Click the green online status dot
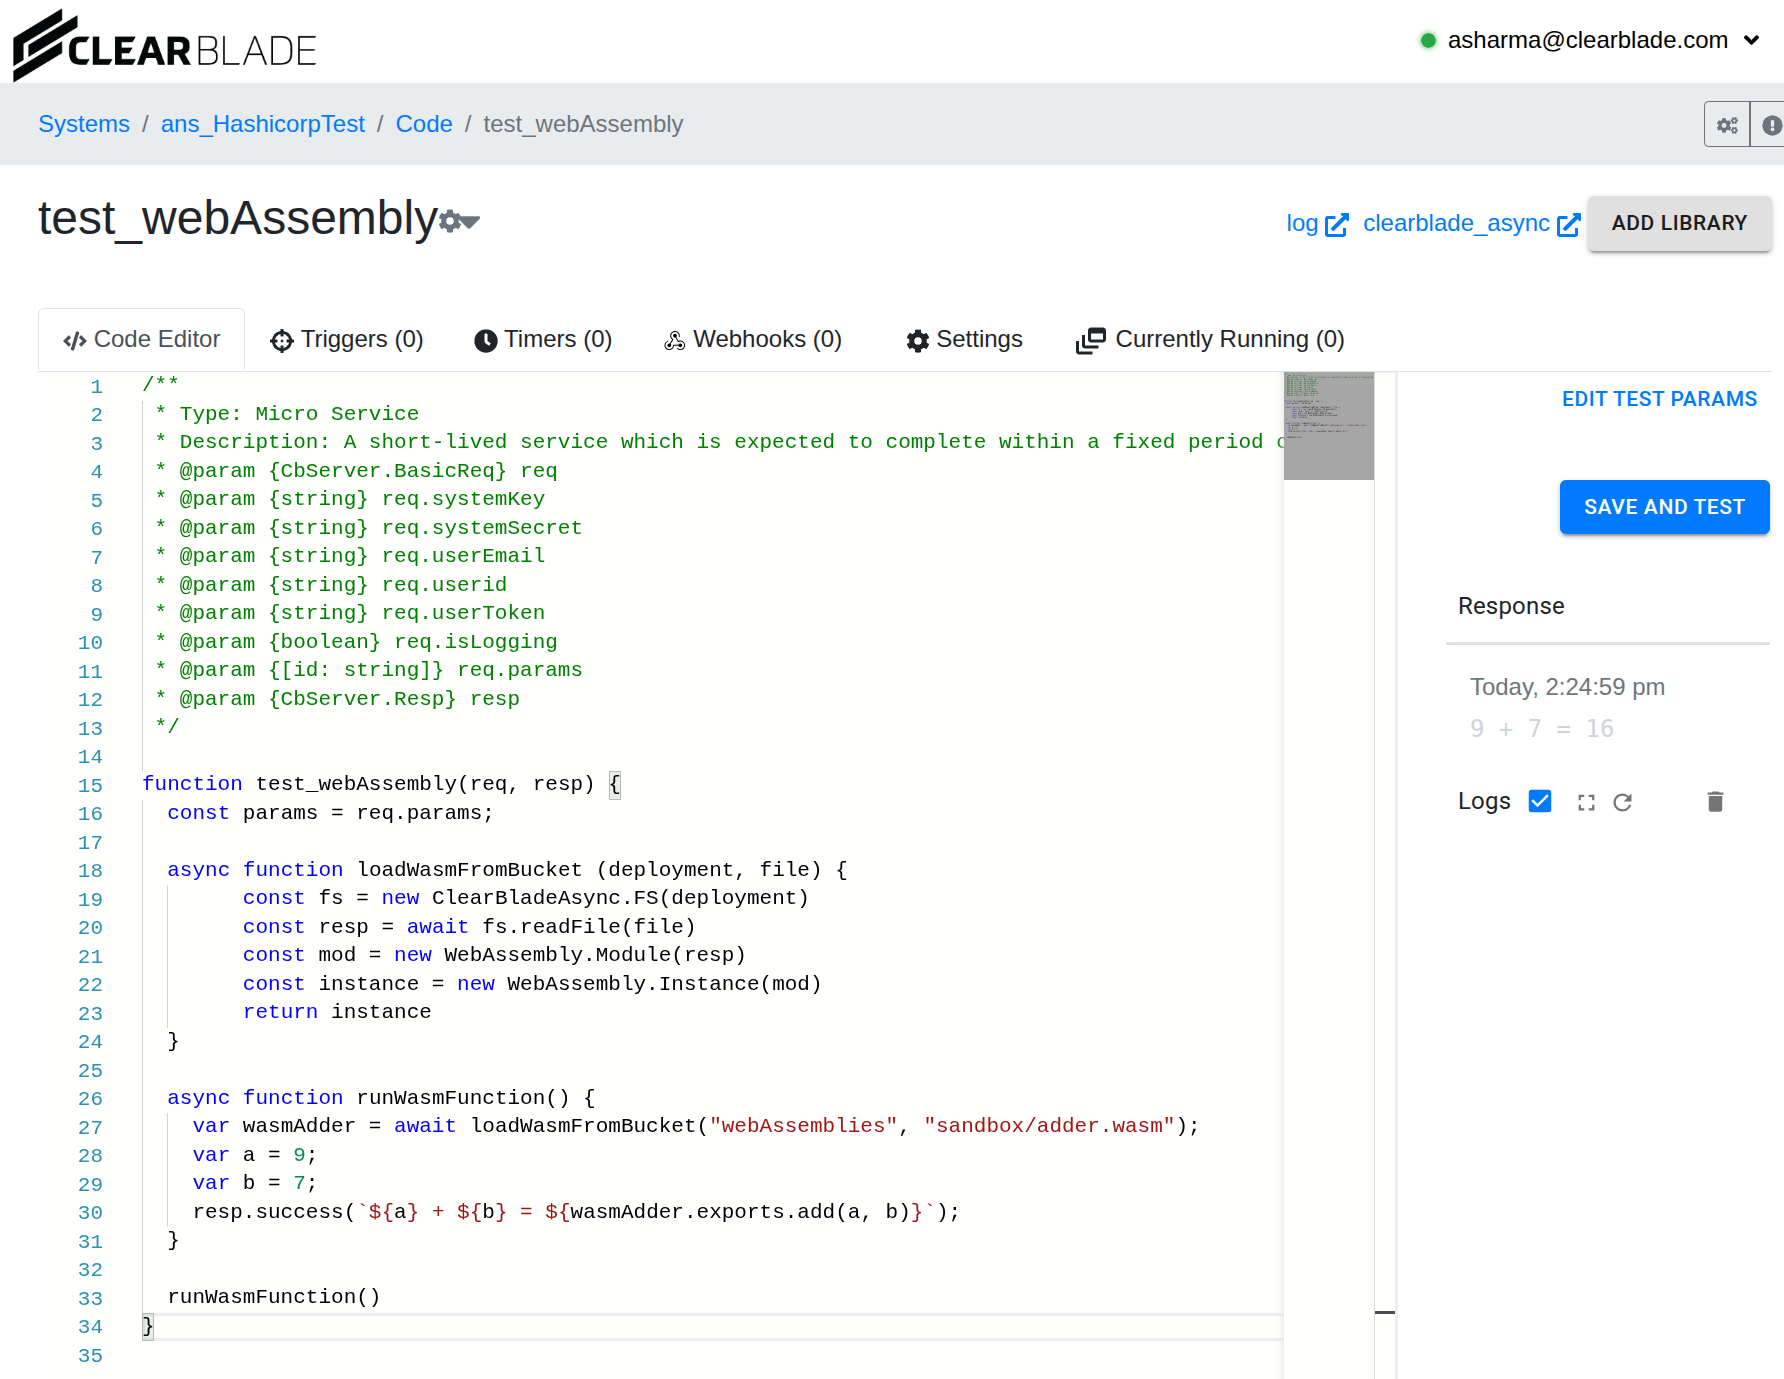The width and height of the screenshot is (1784, 1379). pos(1428,40)
